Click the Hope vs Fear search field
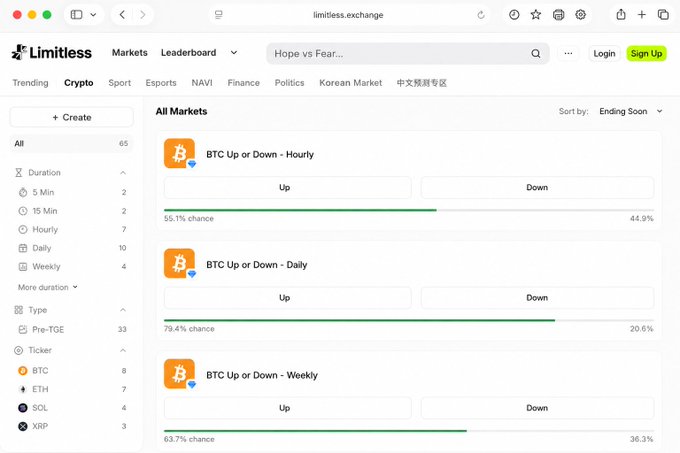The width and height of the screenshot is (680, 453). pyautogui.click(x=408, y=53)
